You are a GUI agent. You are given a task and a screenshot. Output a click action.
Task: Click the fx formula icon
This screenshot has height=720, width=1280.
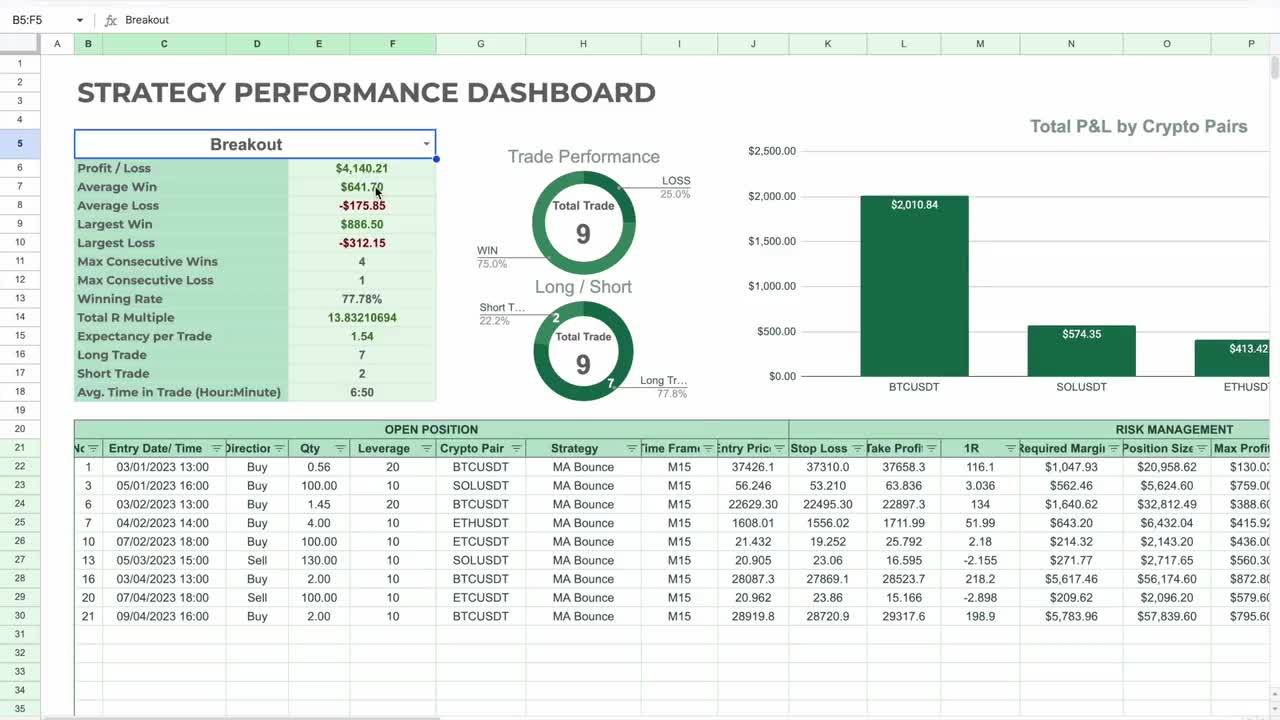[109, 19]
